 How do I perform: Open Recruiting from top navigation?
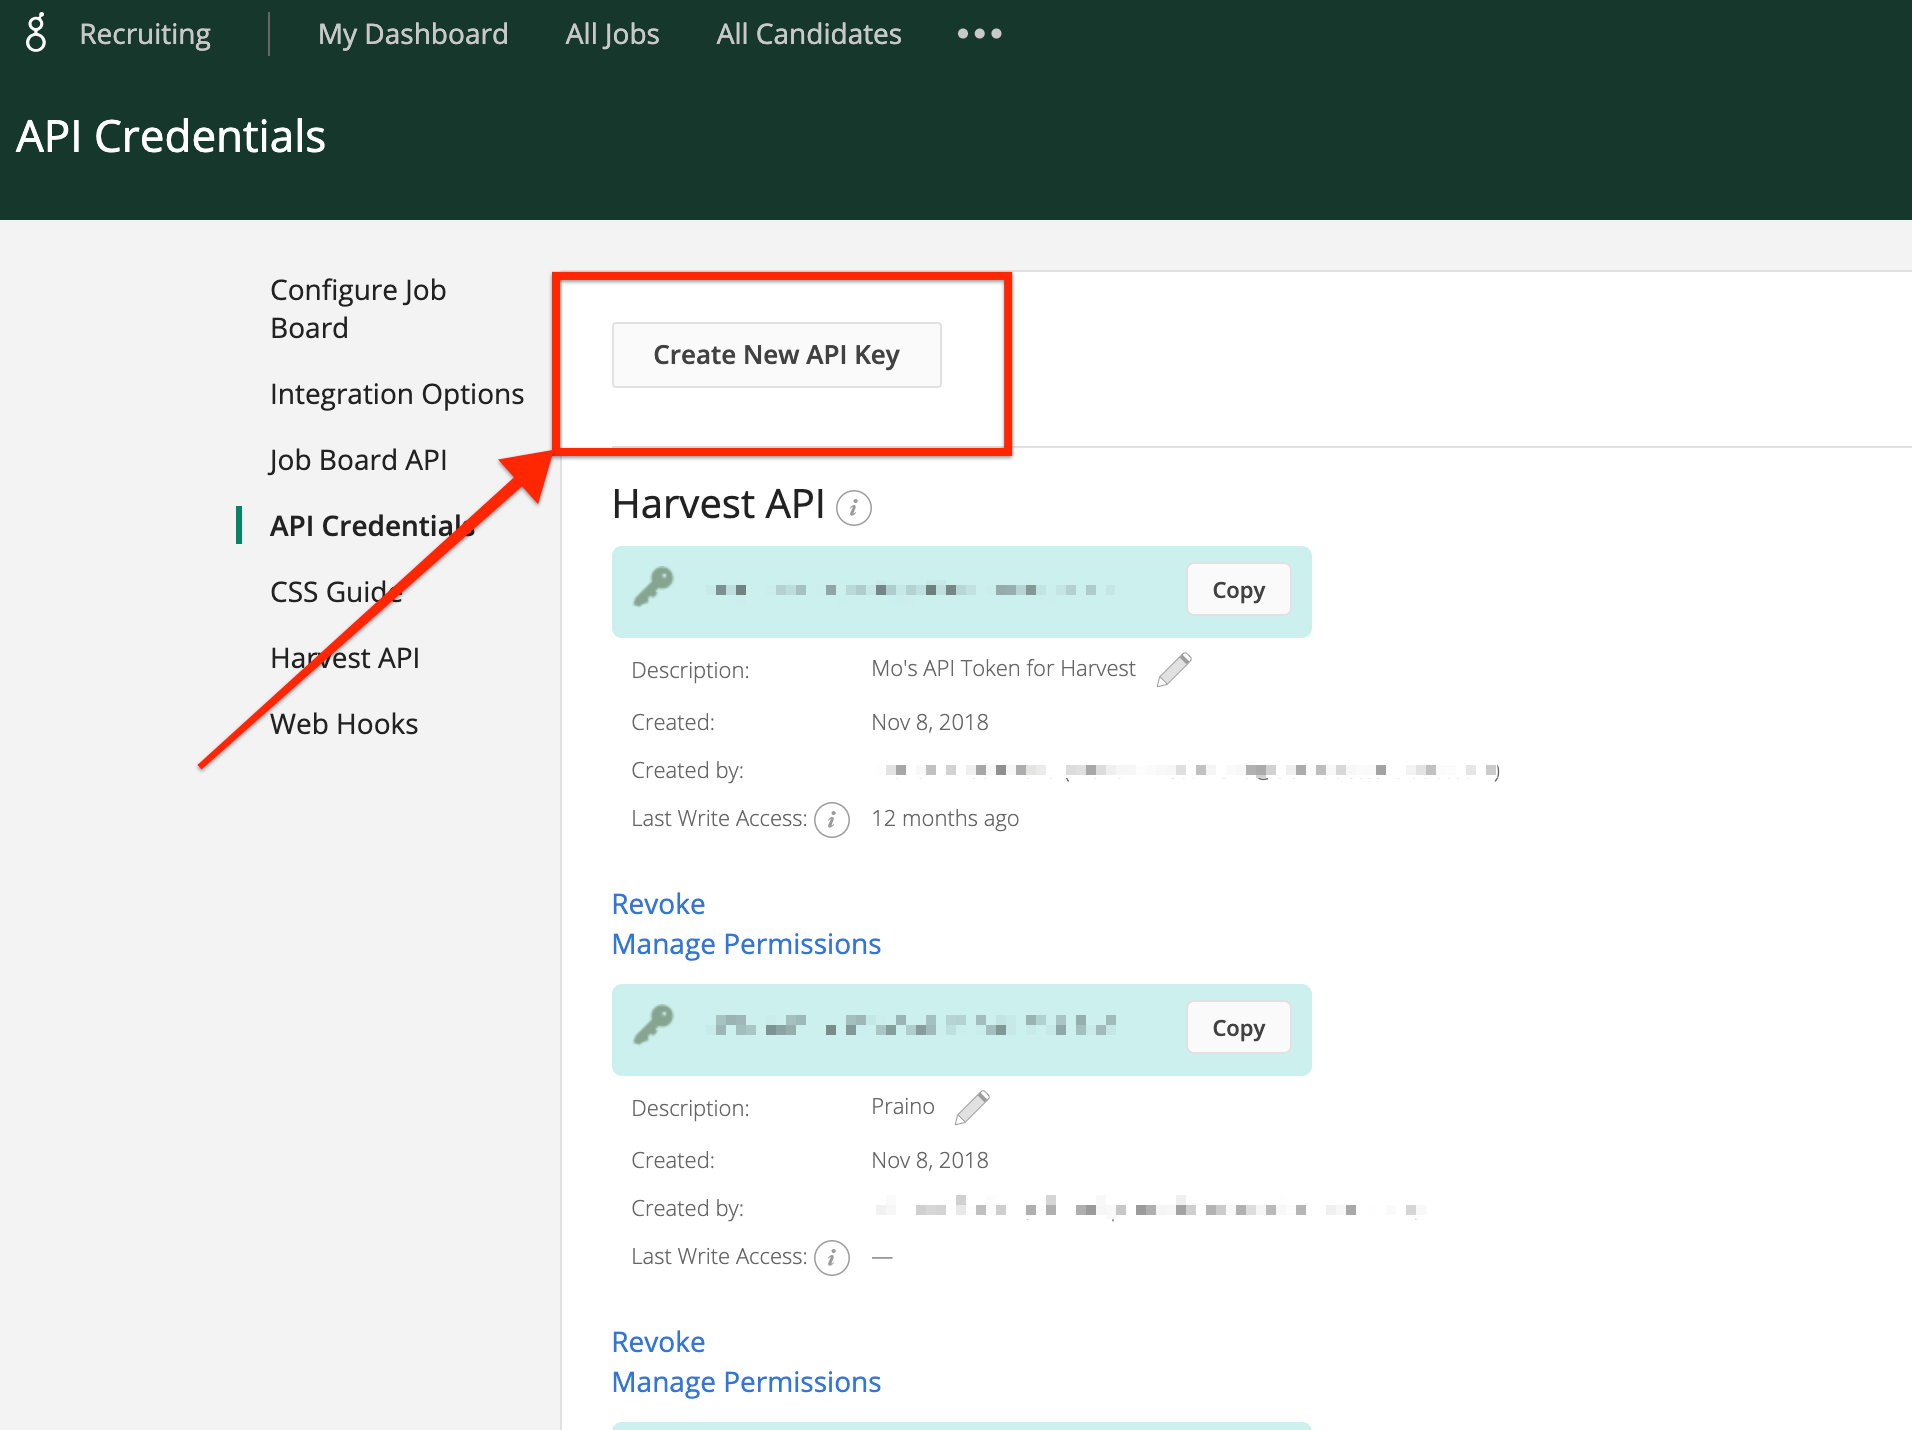pos(145,34)
